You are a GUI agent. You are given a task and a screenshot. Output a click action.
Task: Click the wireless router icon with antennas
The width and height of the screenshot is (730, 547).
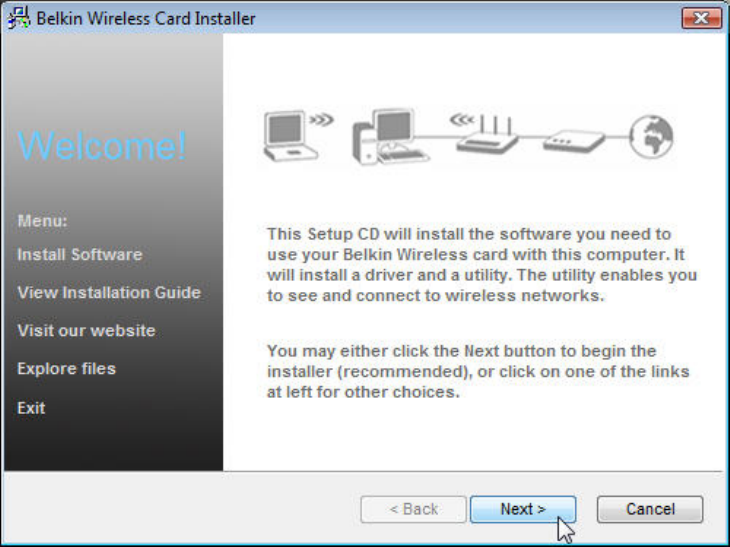click(488, 135)
